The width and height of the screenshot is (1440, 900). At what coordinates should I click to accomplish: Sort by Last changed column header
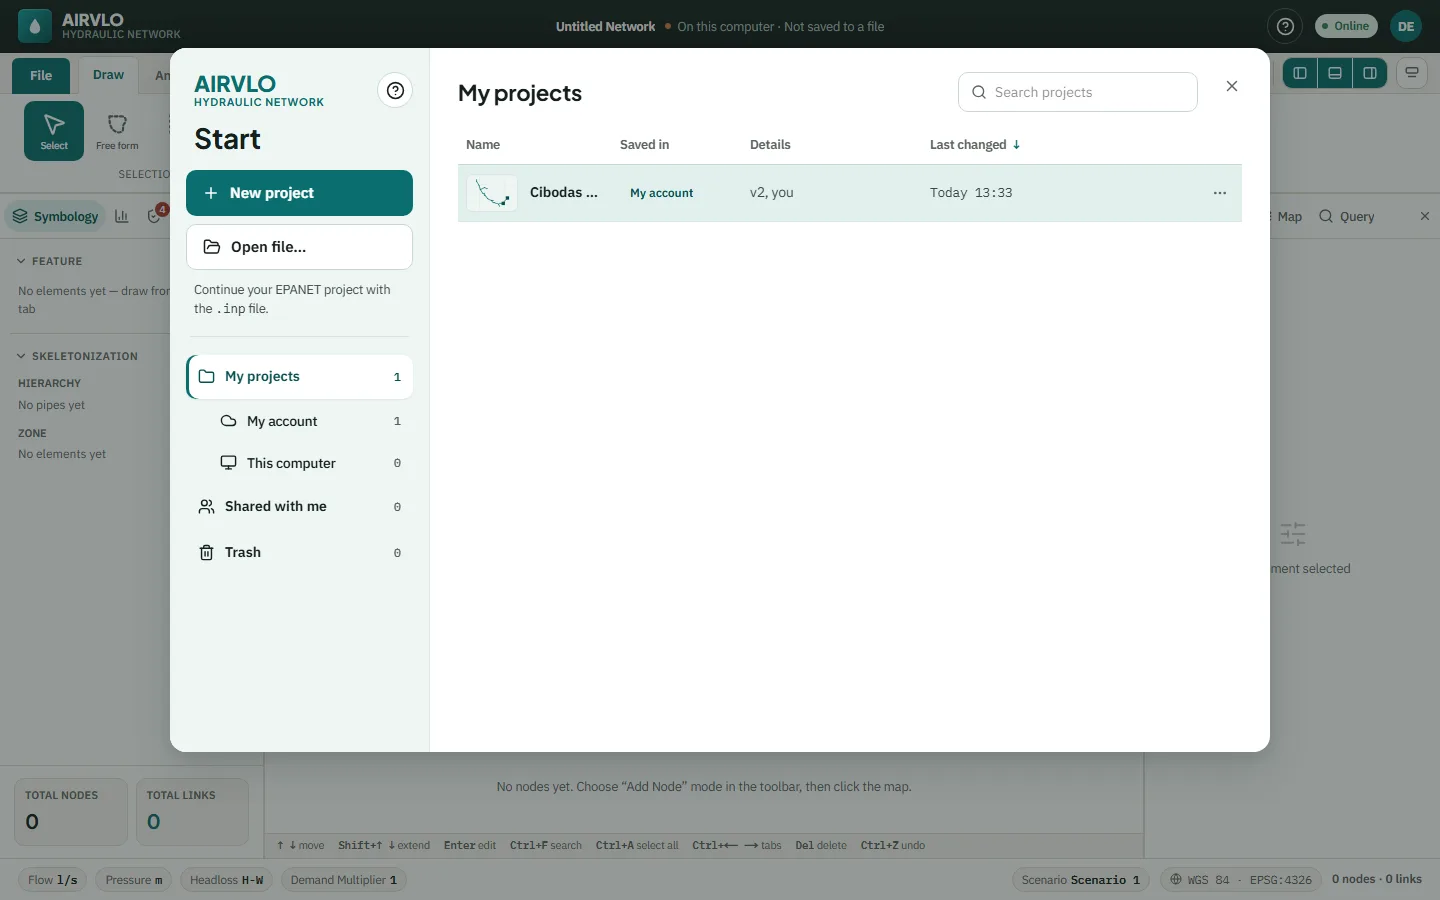(975, 145)
